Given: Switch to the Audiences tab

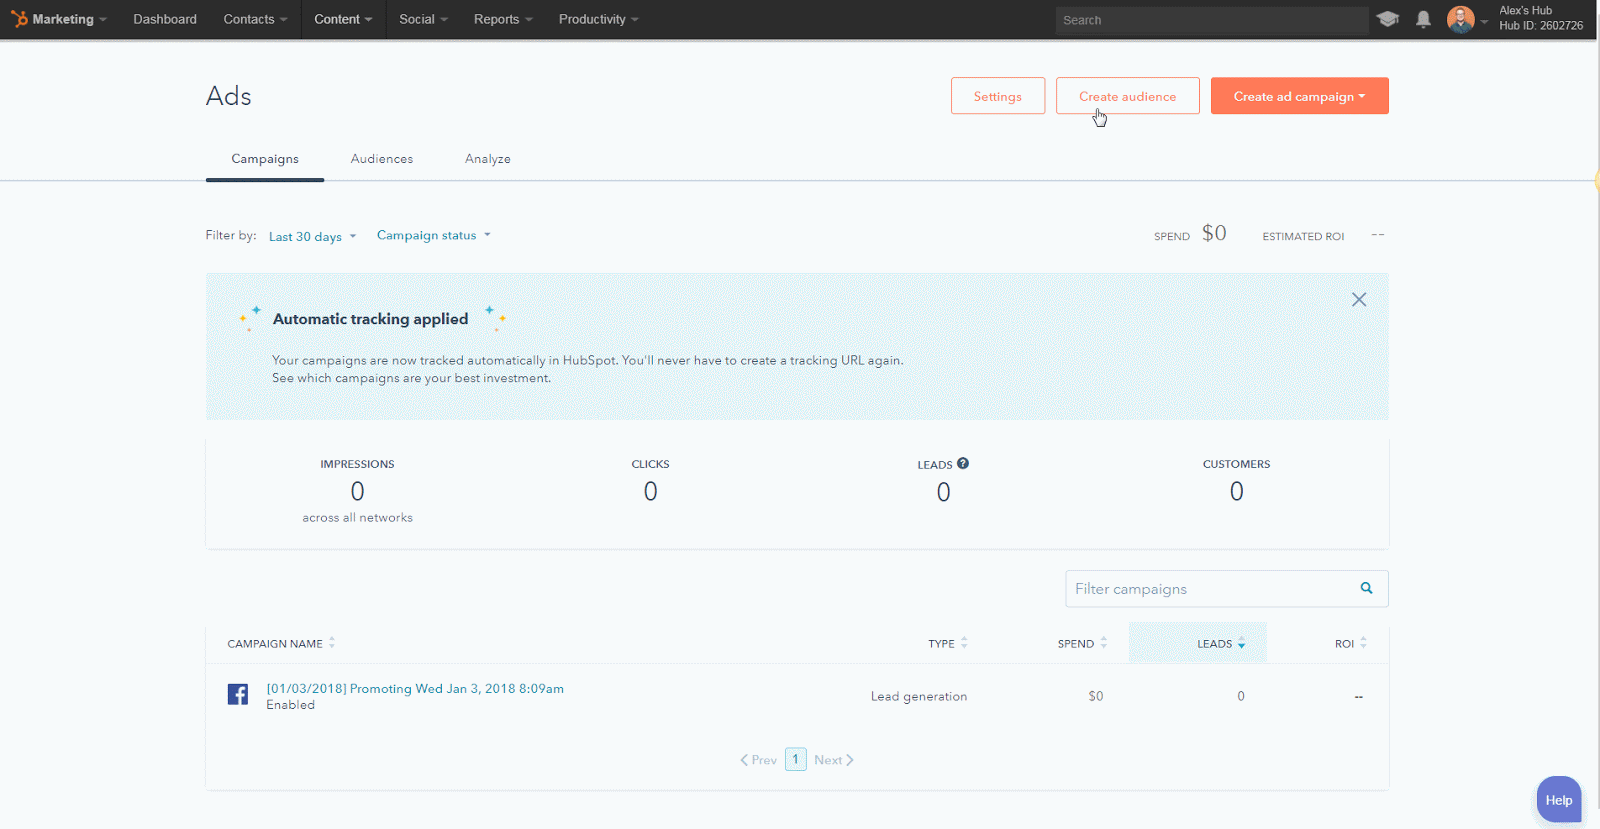Looking at the screenshot, I should [x=381, y=159].
